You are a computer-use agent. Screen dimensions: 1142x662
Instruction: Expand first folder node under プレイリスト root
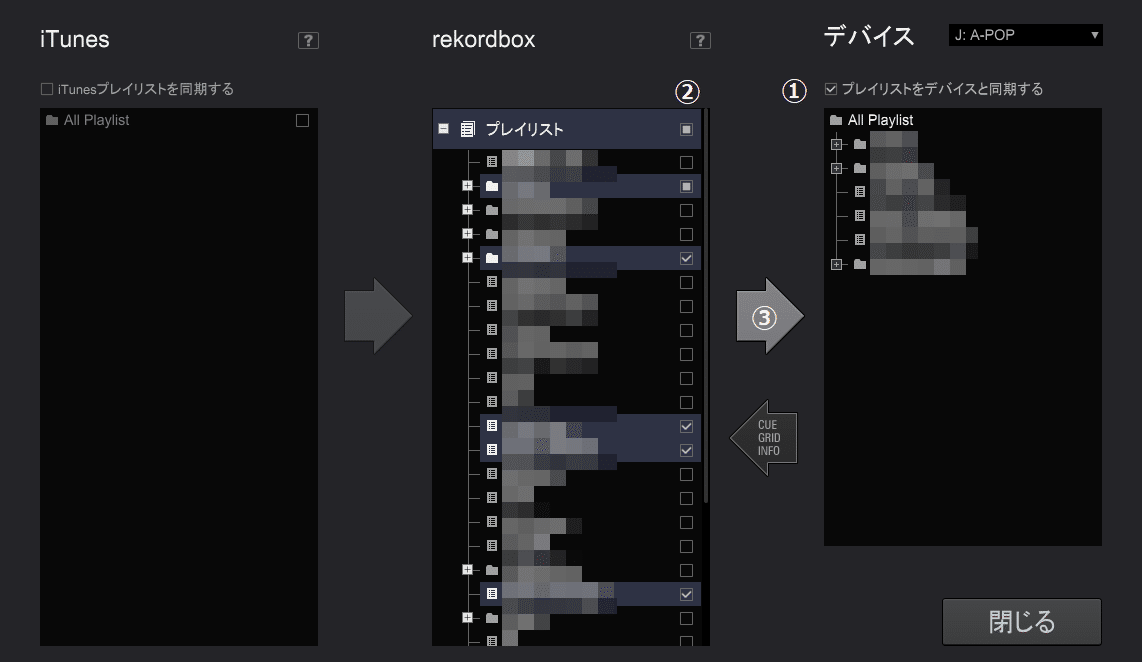pos(468,186)
